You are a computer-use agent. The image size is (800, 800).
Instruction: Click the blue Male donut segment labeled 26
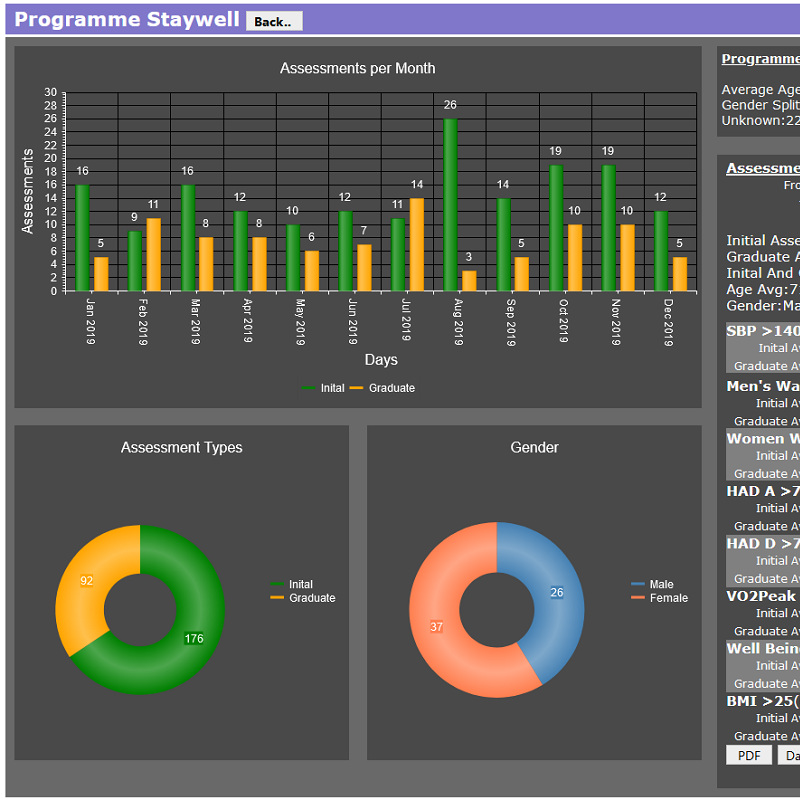pyautogui.click(x=550, y=590)
